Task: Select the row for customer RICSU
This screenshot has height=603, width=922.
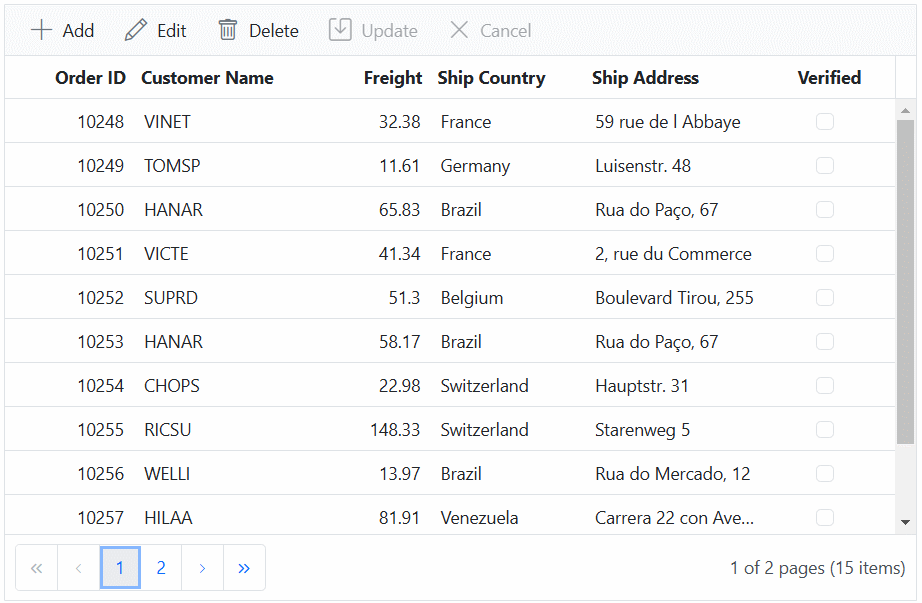Action: tap(450, 429)
